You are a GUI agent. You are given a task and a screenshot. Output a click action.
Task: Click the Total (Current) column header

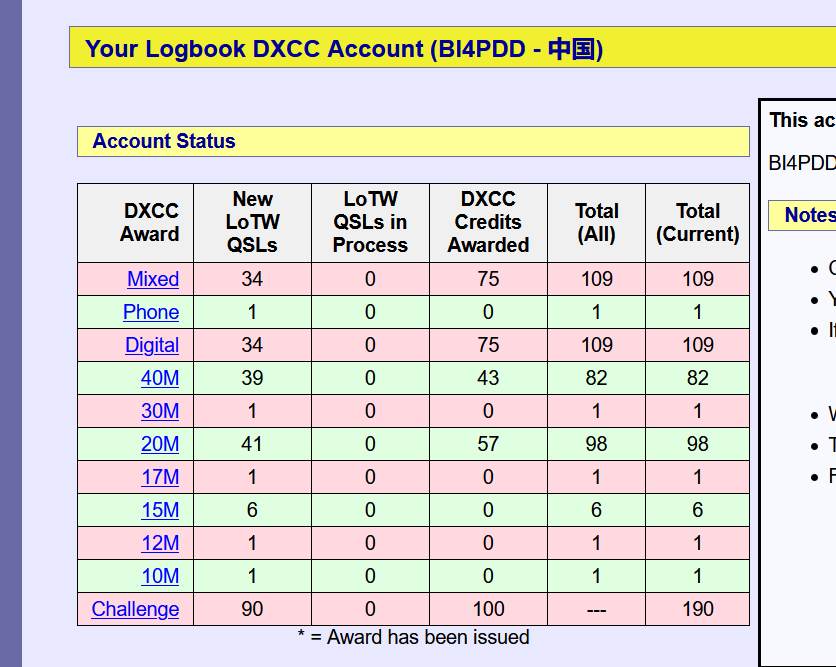pos(697,222)
